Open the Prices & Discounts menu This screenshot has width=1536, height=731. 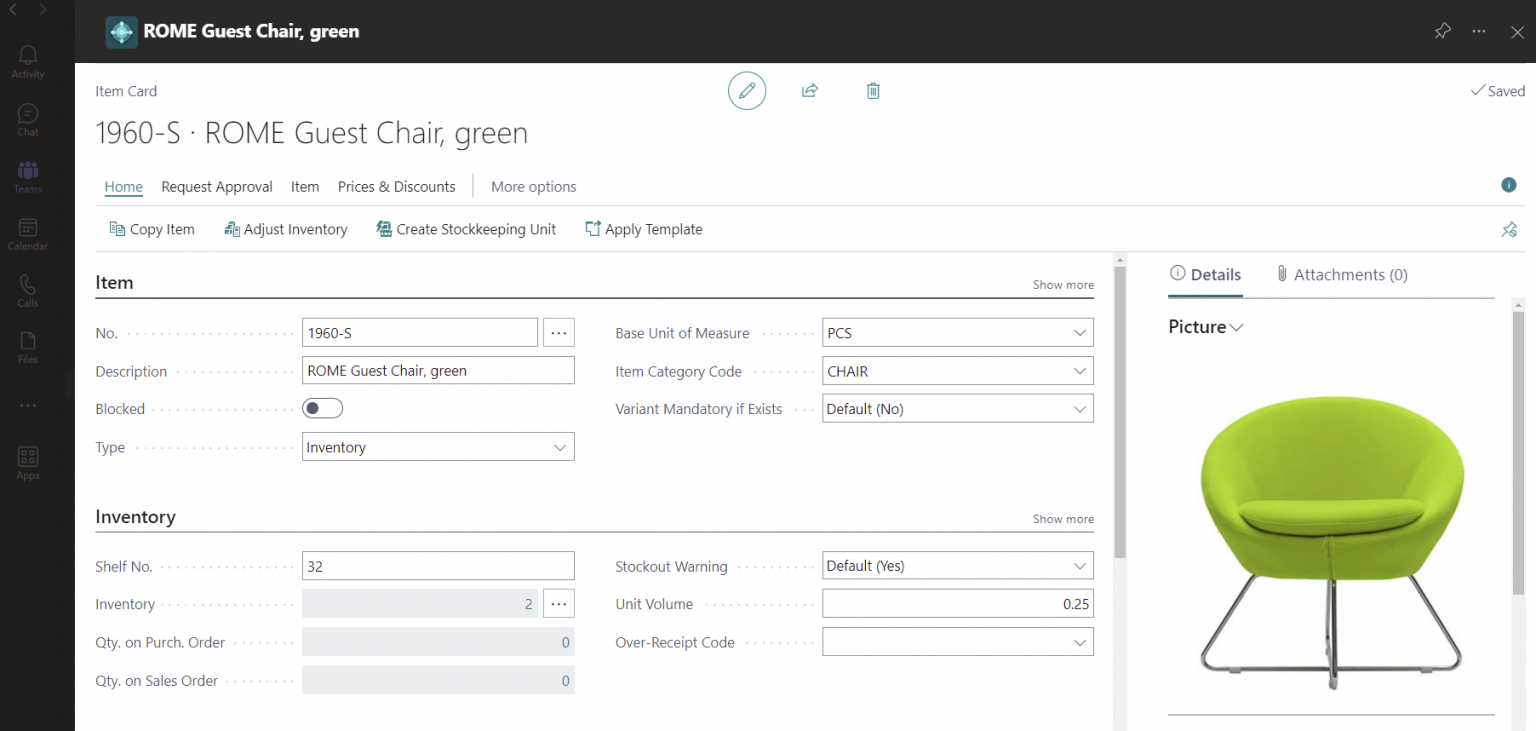point(396,187)
